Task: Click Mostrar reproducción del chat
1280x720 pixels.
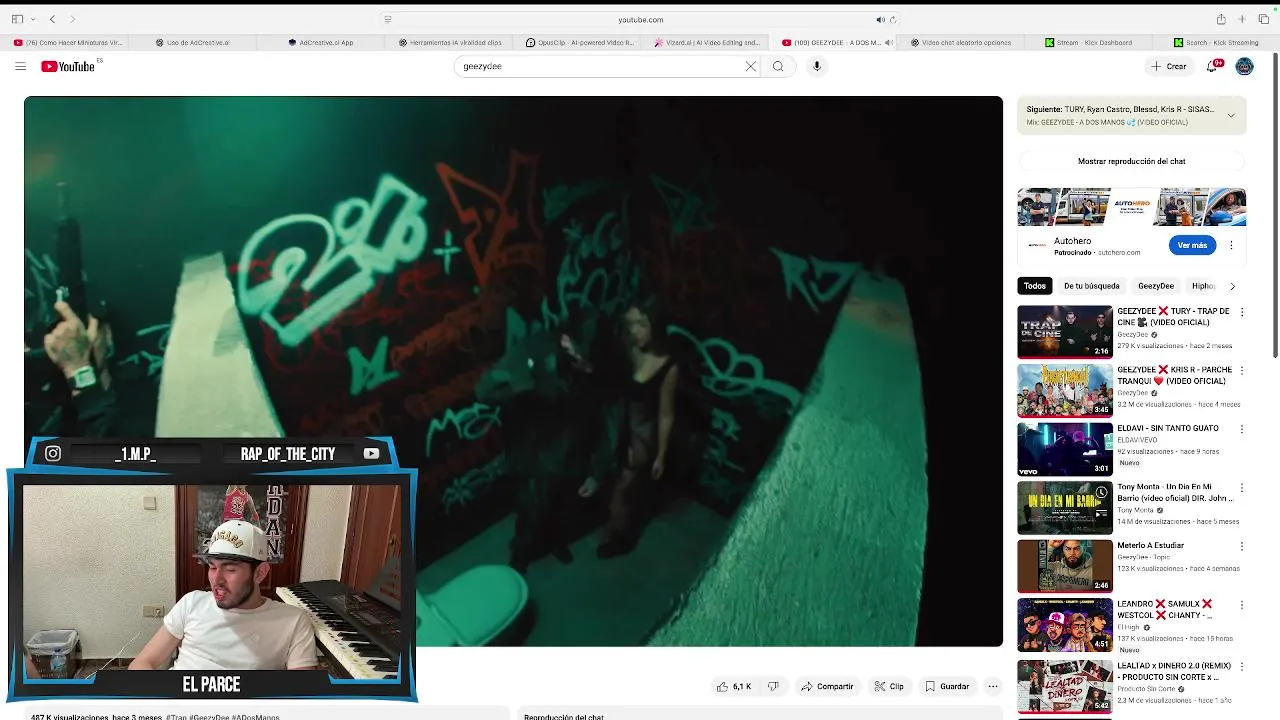Action: click(1131, 161)
